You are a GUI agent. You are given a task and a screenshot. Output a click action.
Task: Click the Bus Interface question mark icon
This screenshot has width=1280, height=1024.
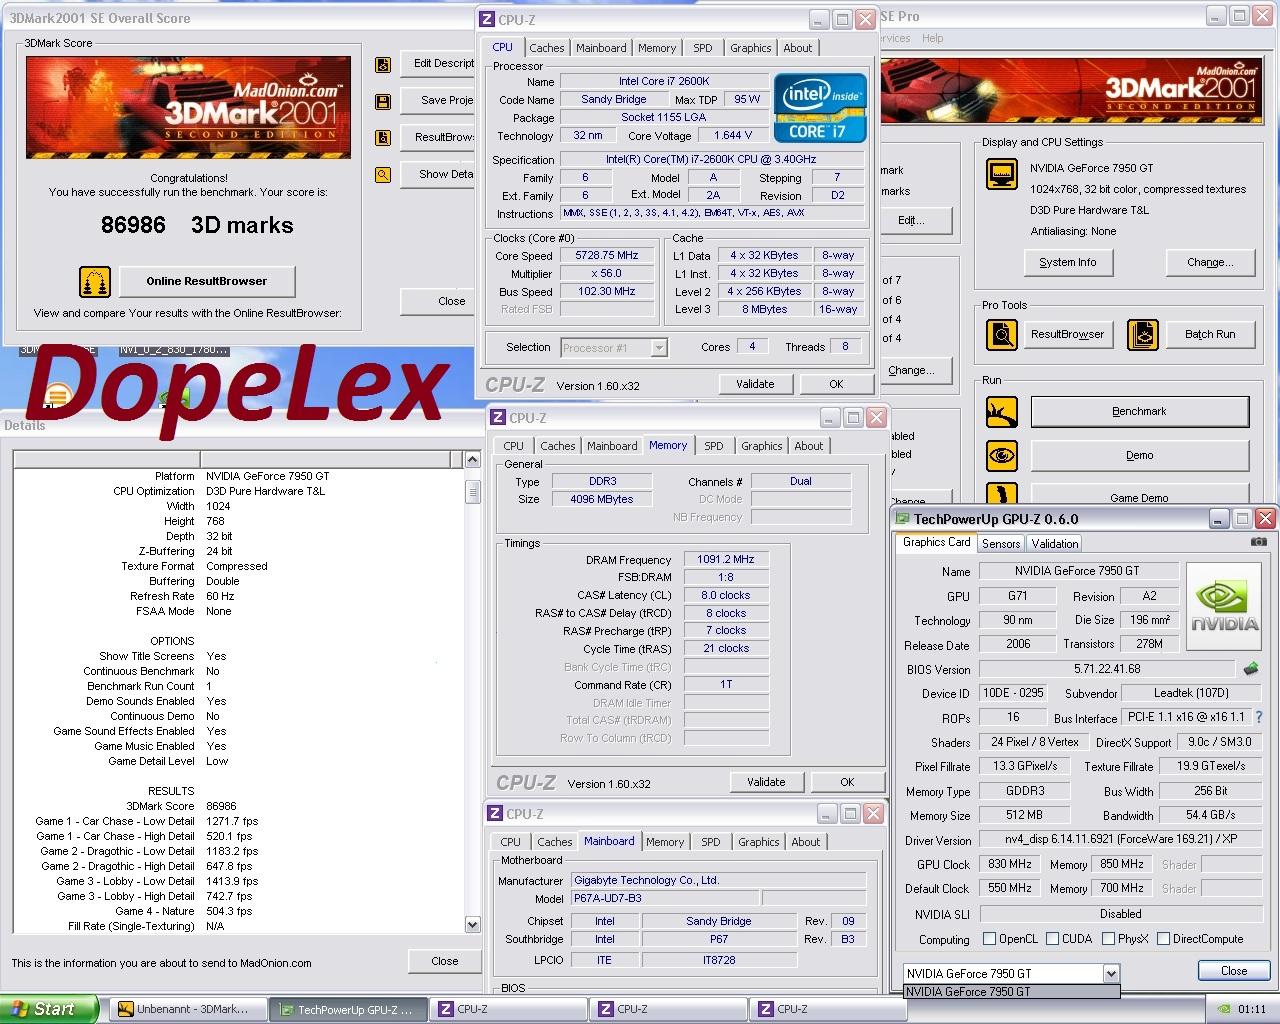pos(1259,717)
